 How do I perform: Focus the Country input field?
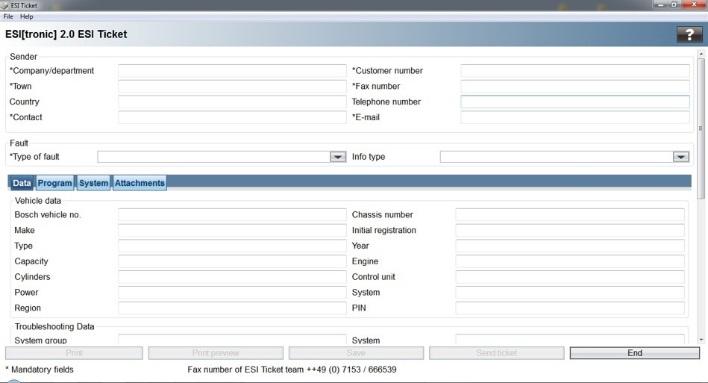point(232,102)
